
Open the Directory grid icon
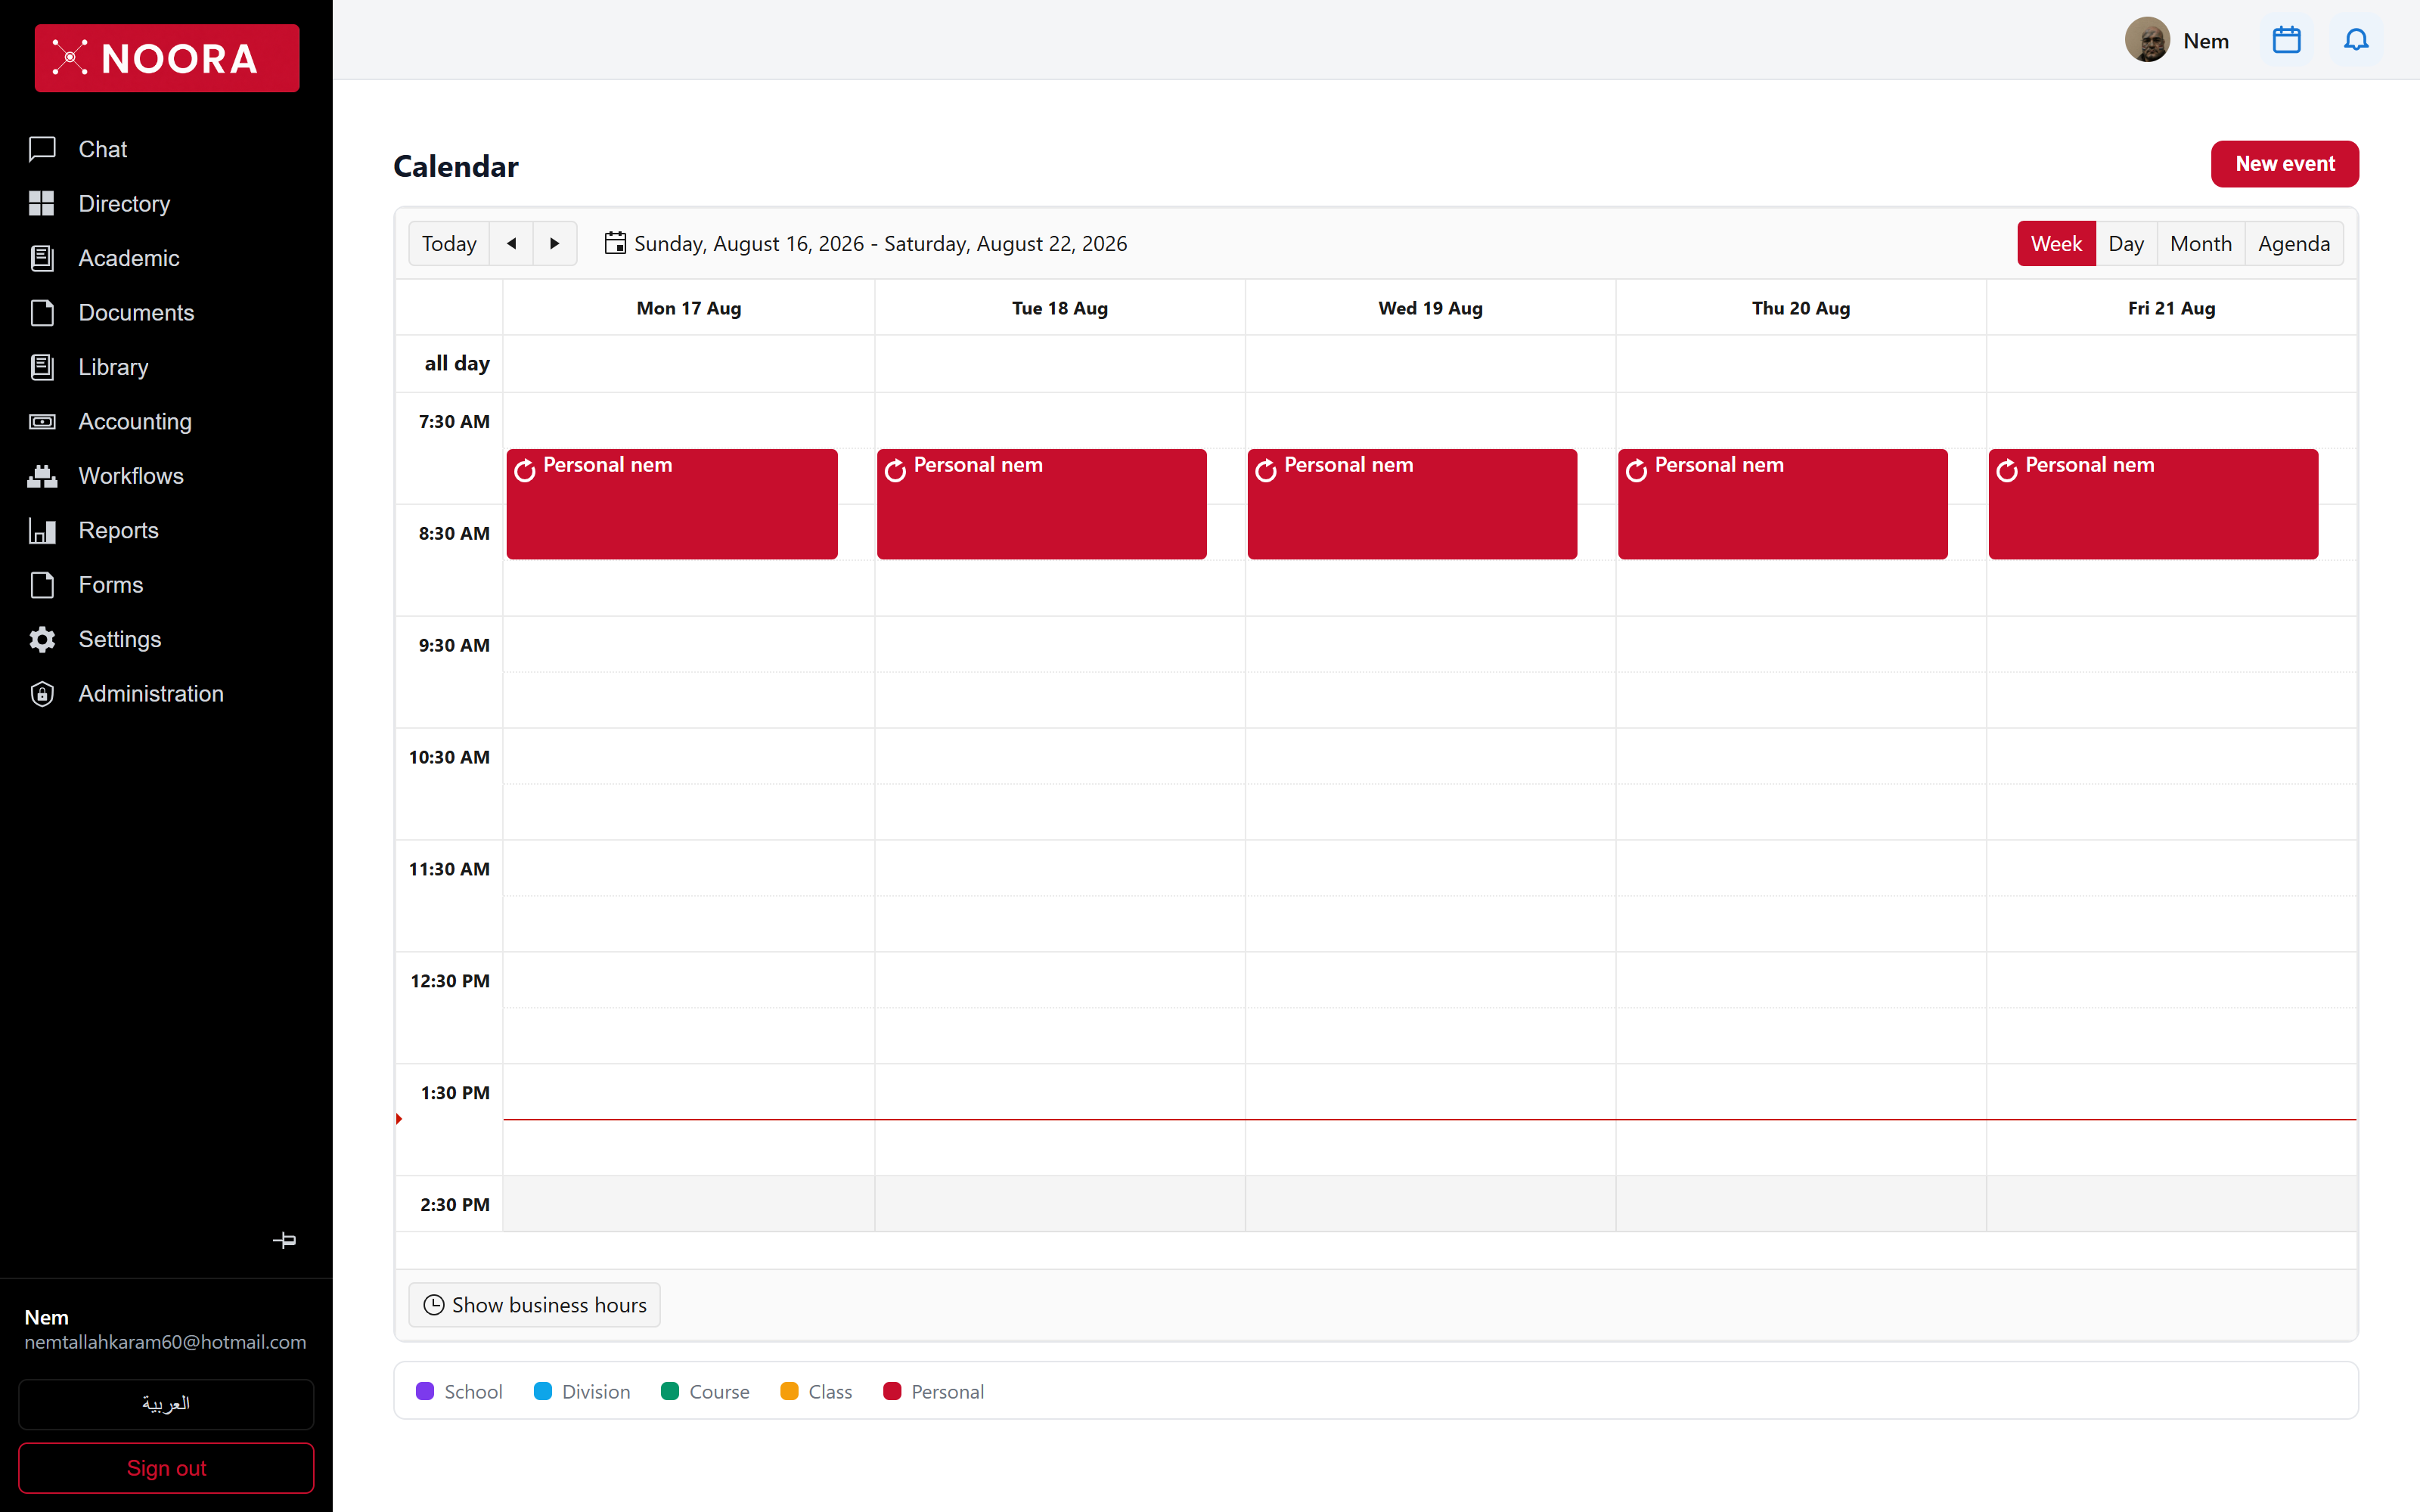coord(42,204)
